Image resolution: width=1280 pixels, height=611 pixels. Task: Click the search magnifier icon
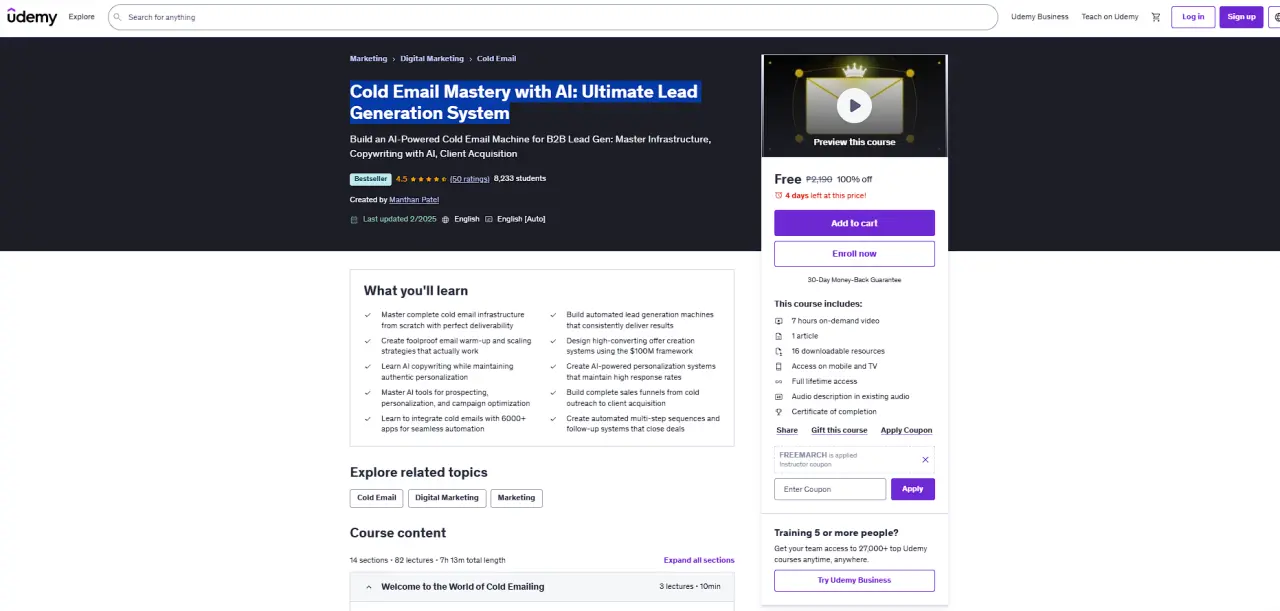(x=118, y=17)
